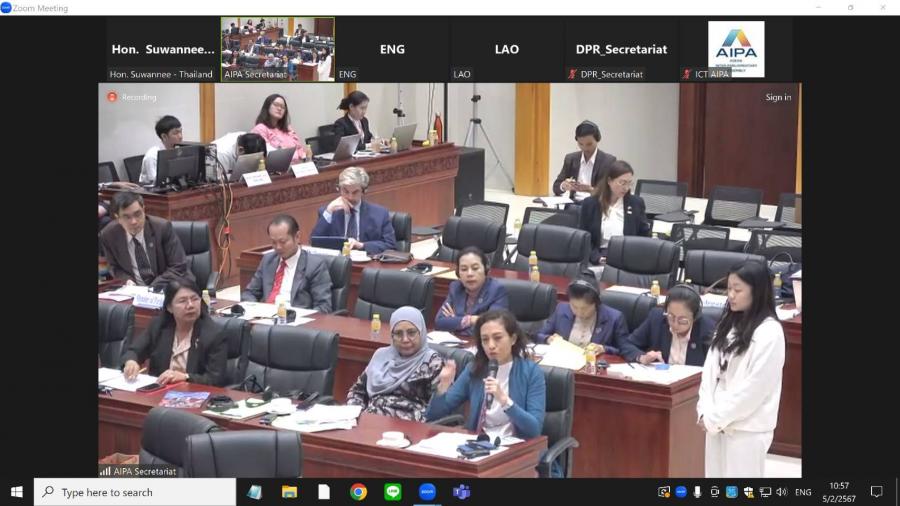Screen dimensions: 900x506
Task: Click the Recording indicator in the video
Action: click(x=133, y=97)
